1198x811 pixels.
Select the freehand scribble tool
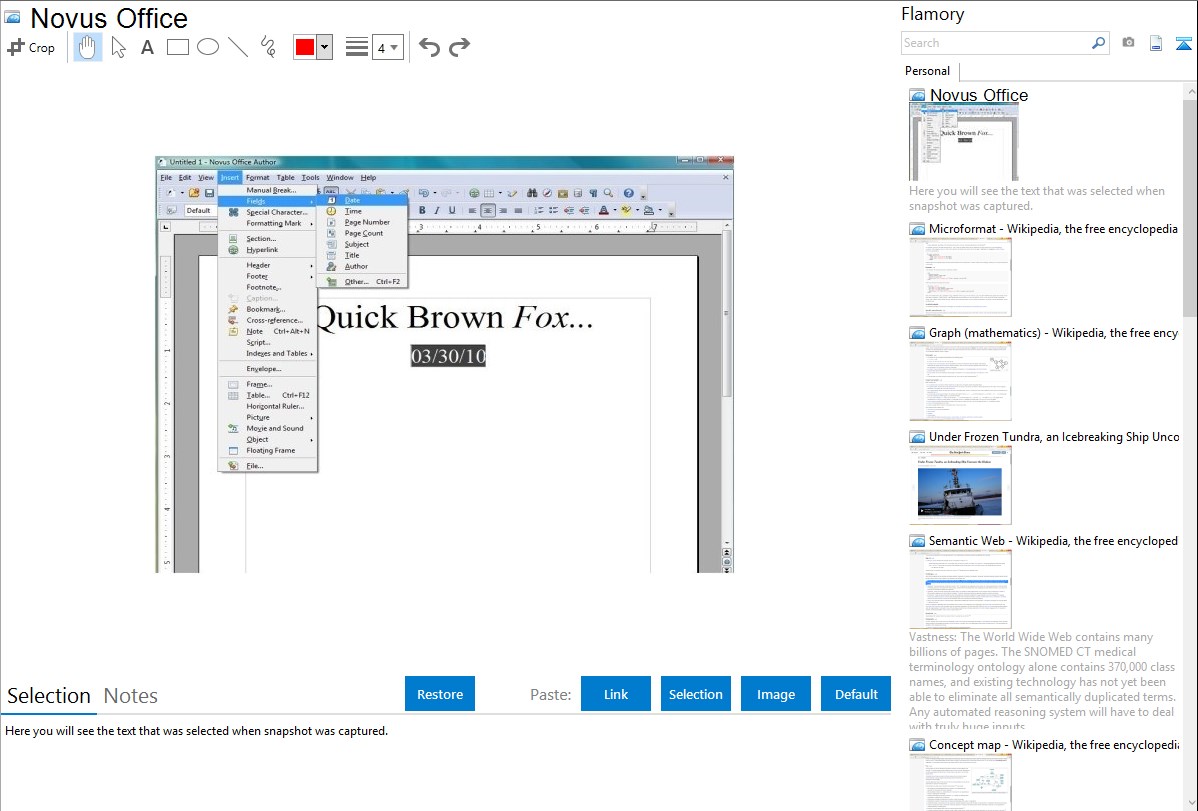coord(268,47)
